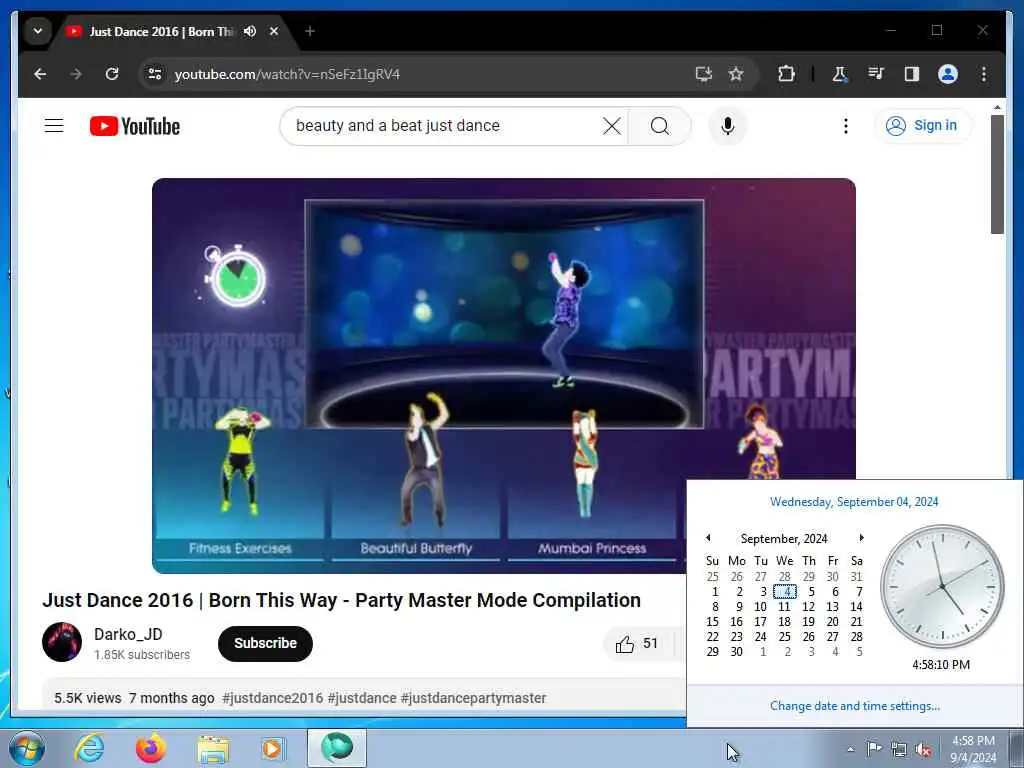
Task: Open the #justdance2016 hashtag
Action: (272, 698)
